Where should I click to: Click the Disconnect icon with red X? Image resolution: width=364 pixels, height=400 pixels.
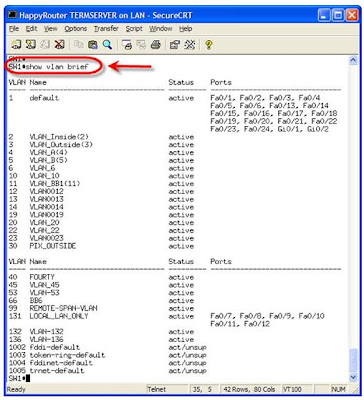point(59,44)
